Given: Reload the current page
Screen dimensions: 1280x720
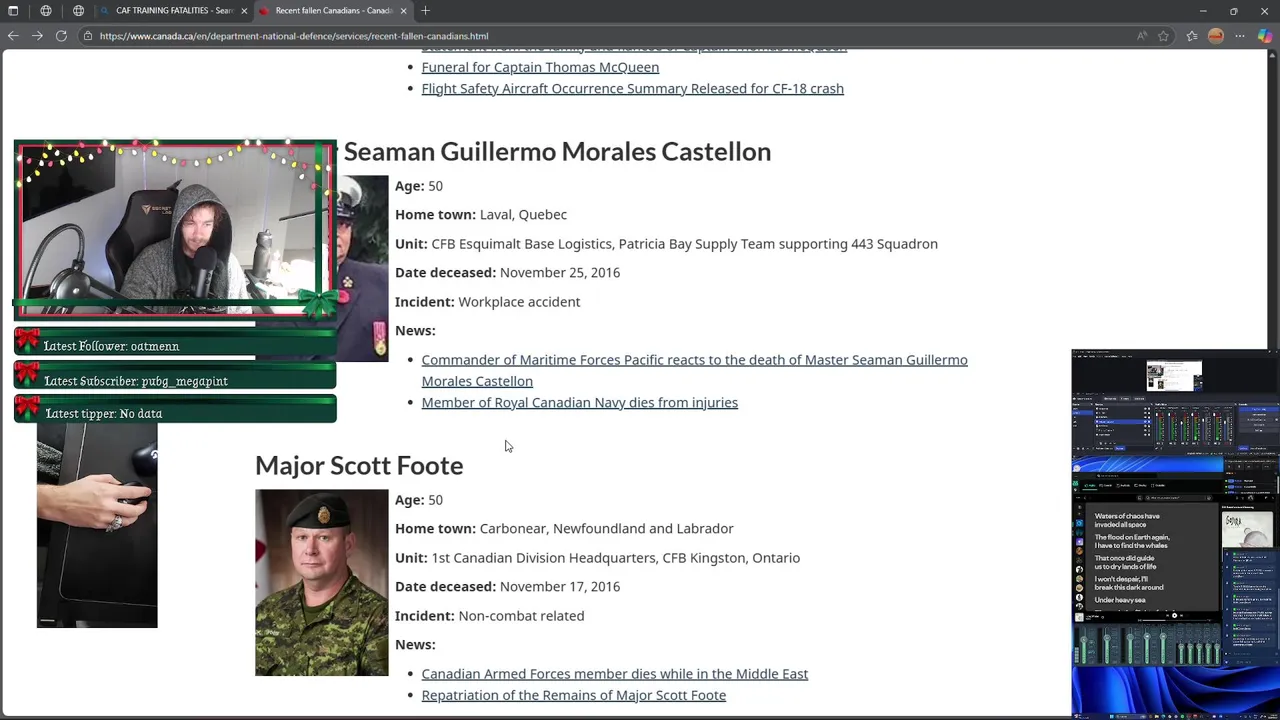Looking at the screenshot, I should [x=61, y=36].
